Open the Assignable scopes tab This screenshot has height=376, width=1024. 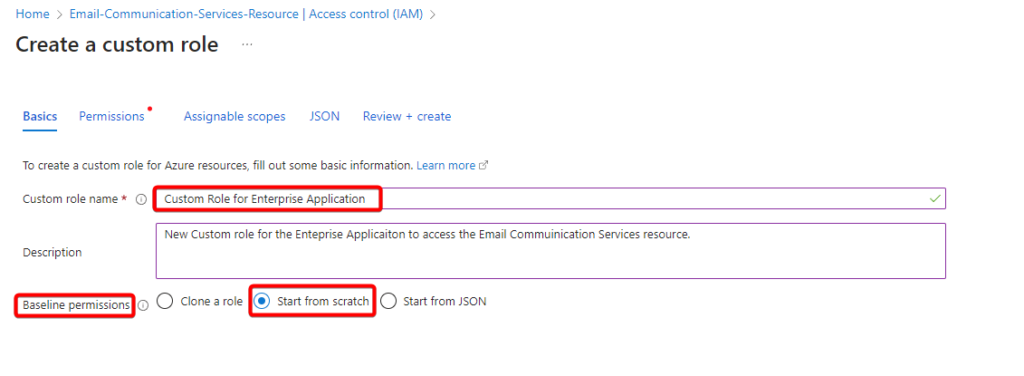coord(234,116)
